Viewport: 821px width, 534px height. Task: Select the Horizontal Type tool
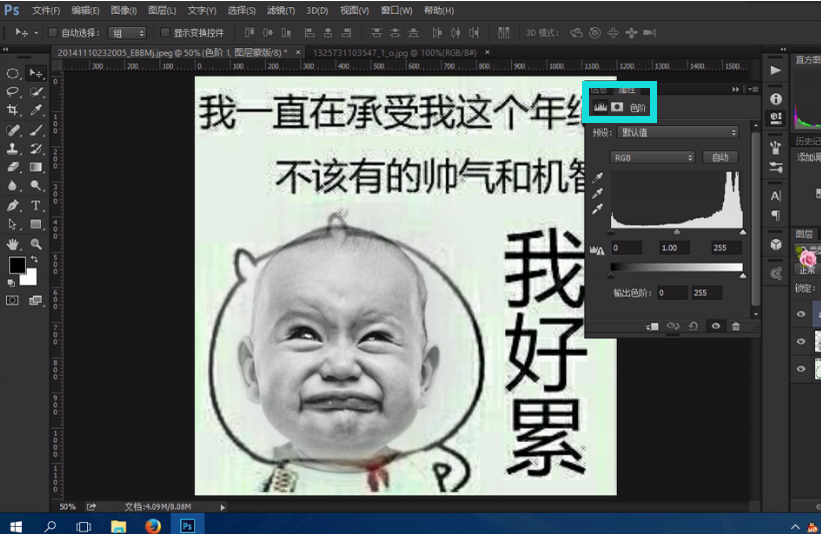pyautogui.click(x=36, y=206)
